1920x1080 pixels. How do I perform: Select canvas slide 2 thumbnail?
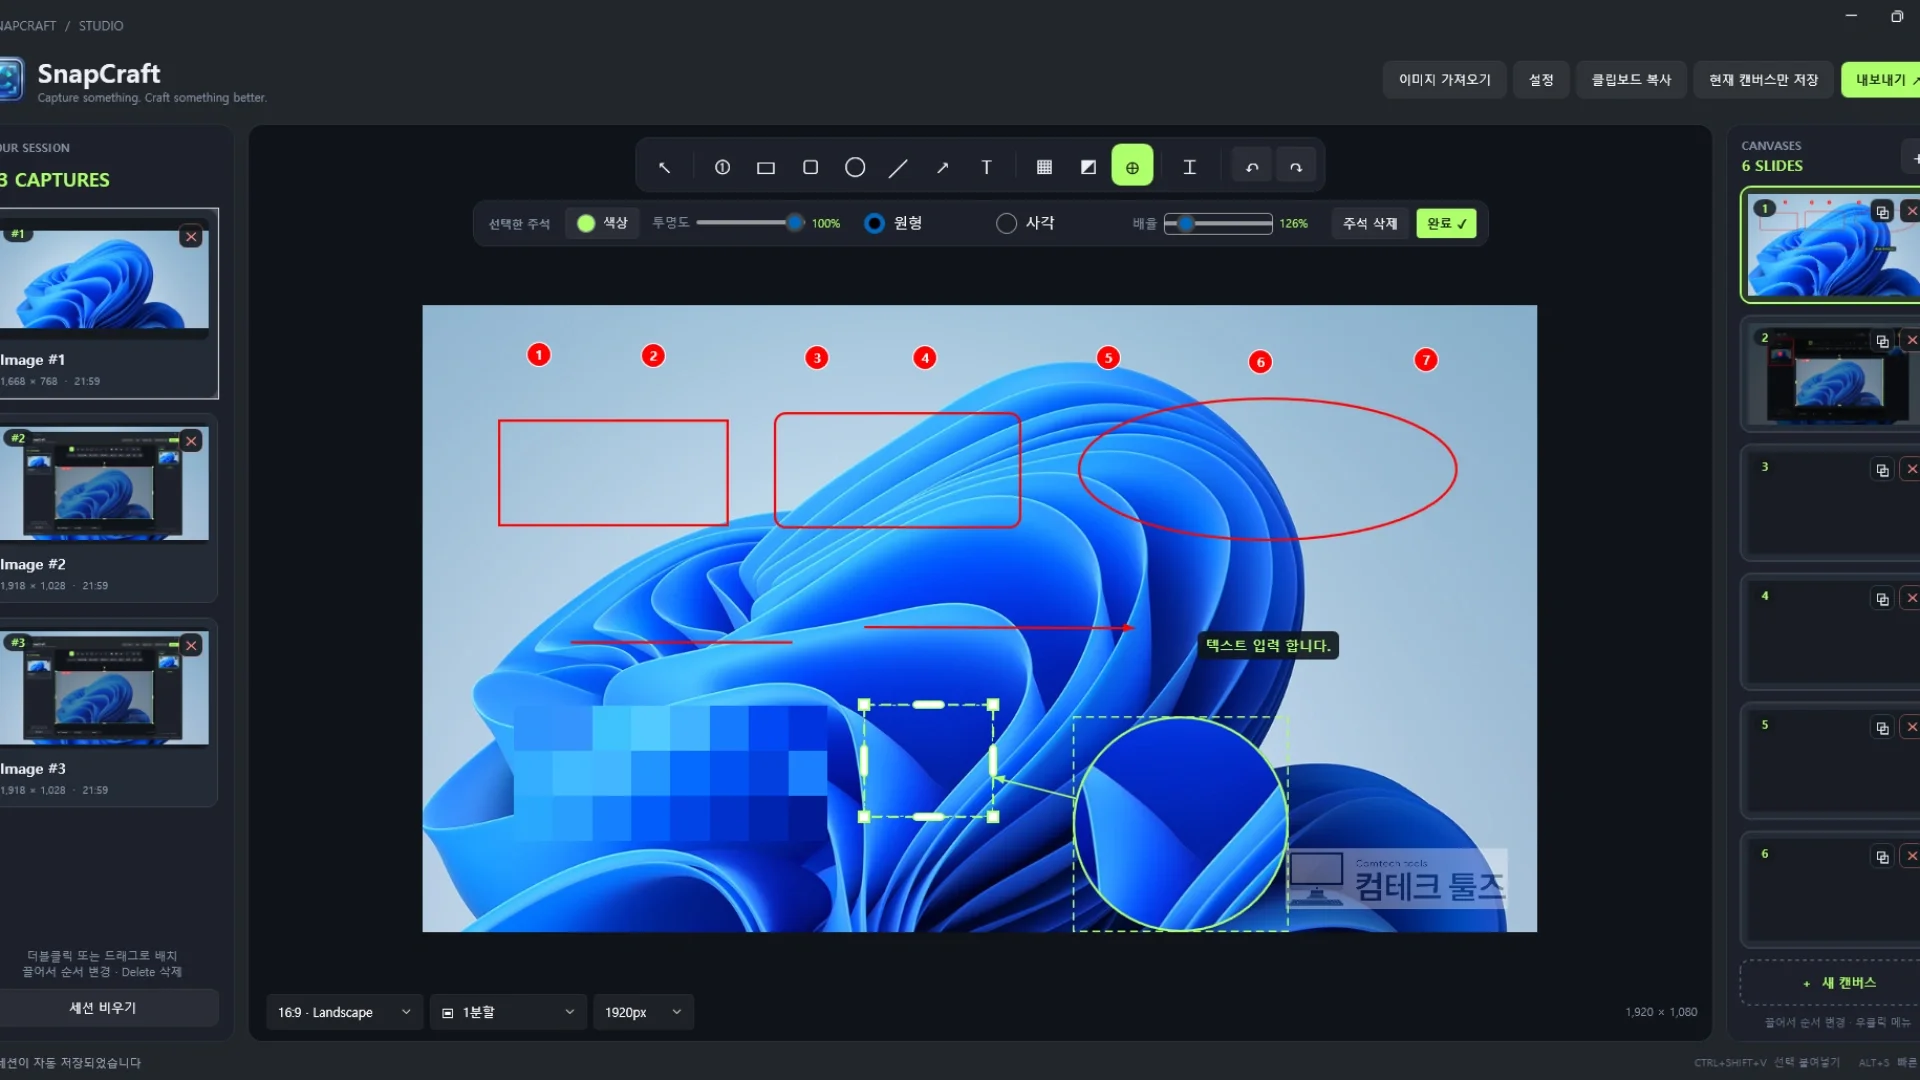(x=1831, y=375)
